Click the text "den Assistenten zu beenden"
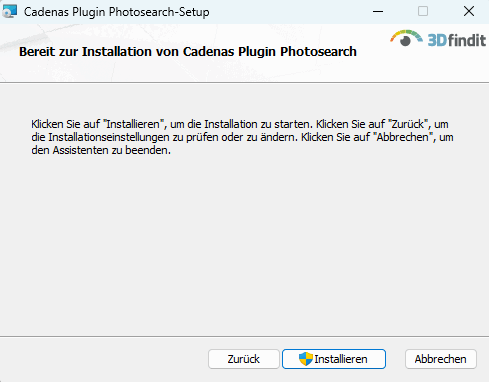489x382 pixels. pyautogui.click(x=101, y=150)
